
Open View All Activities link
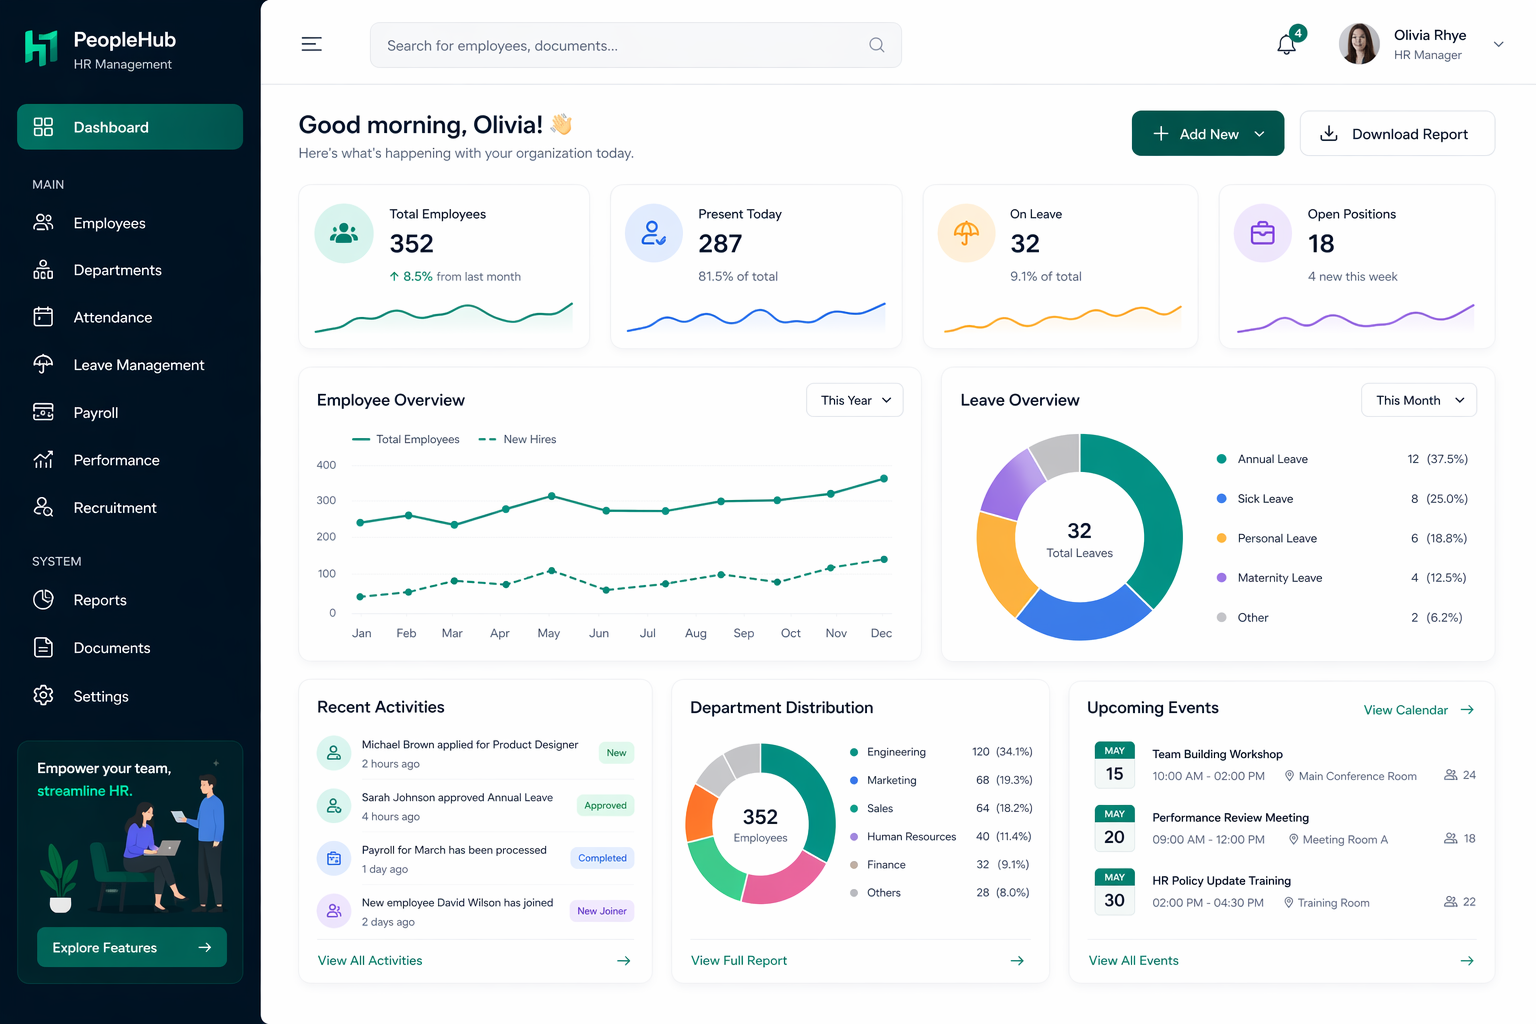[370, 960]
